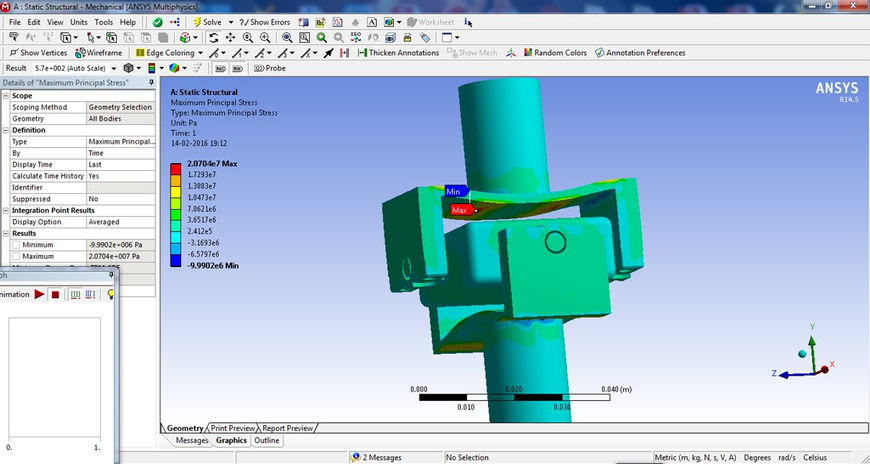This screenshot has width=870, height=464.
Task: Collapse the Integration Point Results section
Action: (6, 210)
